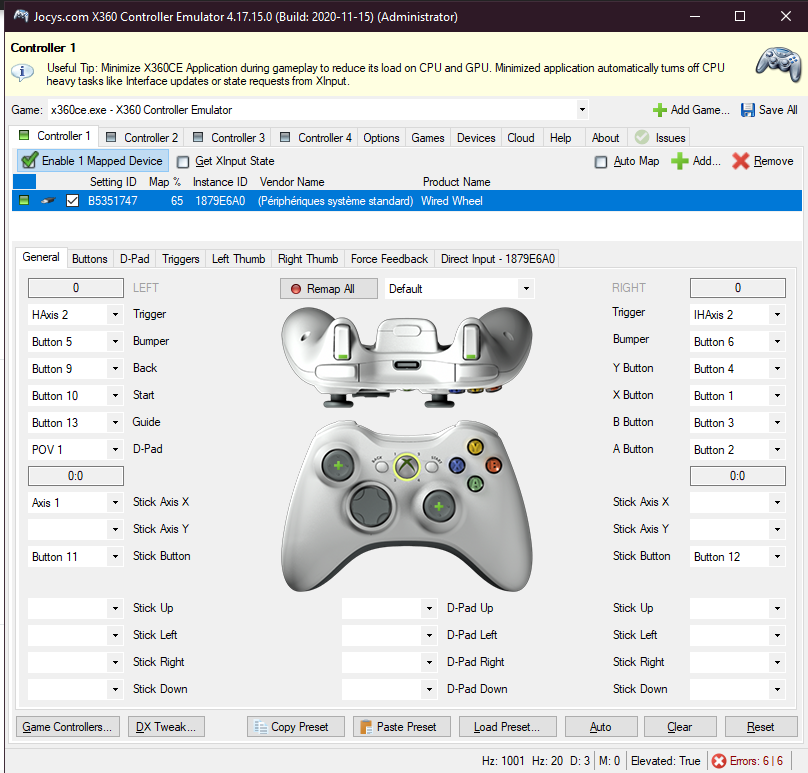Open the Guide Button 13 dropdown
808x773 pixels.
115,423
